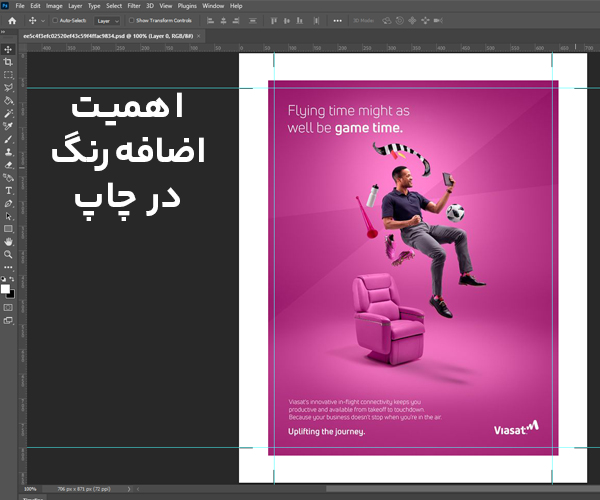Enable the Auto-Select checkbox

point(55,20)
